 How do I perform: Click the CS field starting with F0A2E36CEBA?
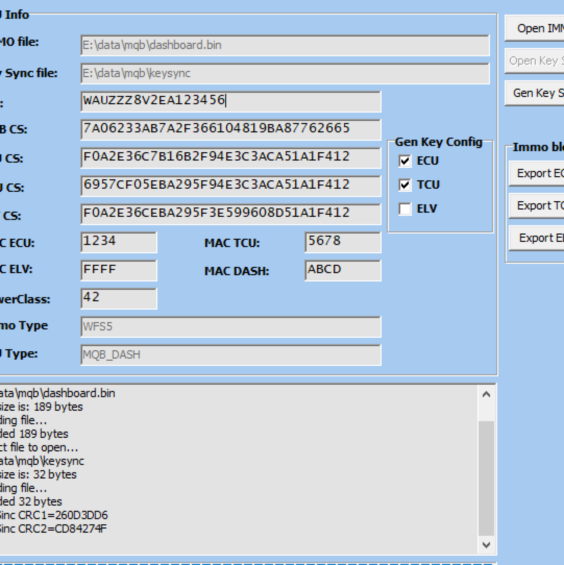[231, 214]
